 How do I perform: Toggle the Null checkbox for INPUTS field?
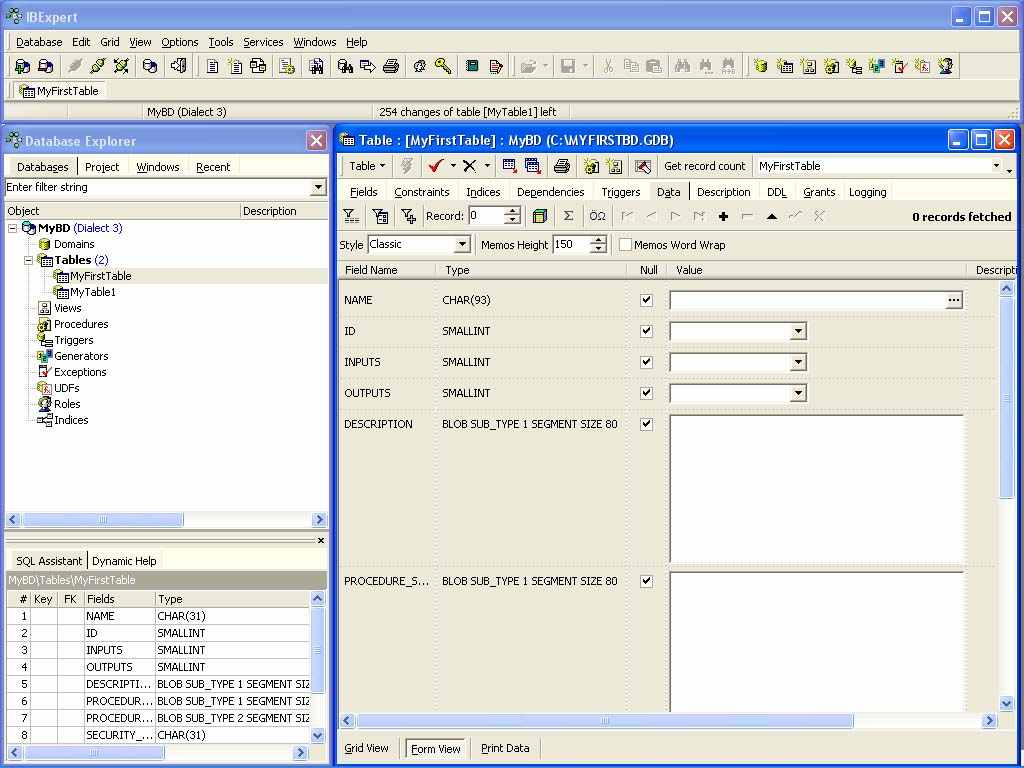pos(647,362)
